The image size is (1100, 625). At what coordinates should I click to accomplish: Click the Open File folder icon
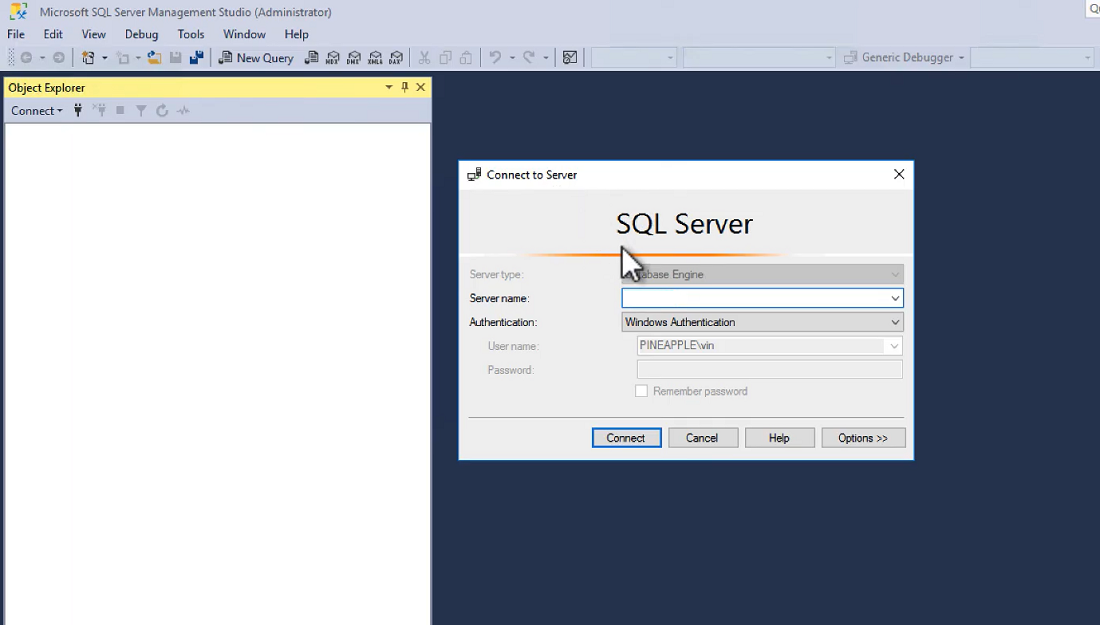pos(154,58)
